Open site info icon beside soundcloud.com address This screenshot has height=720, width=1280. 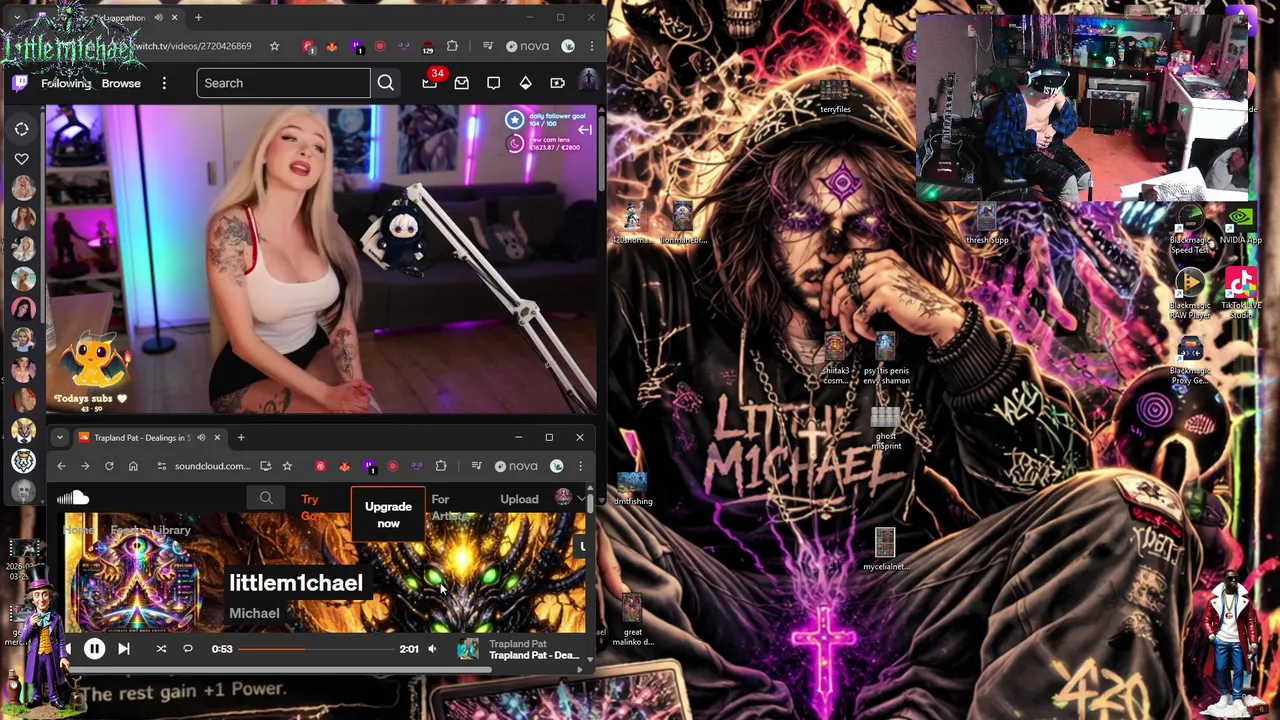coord(161,466)
